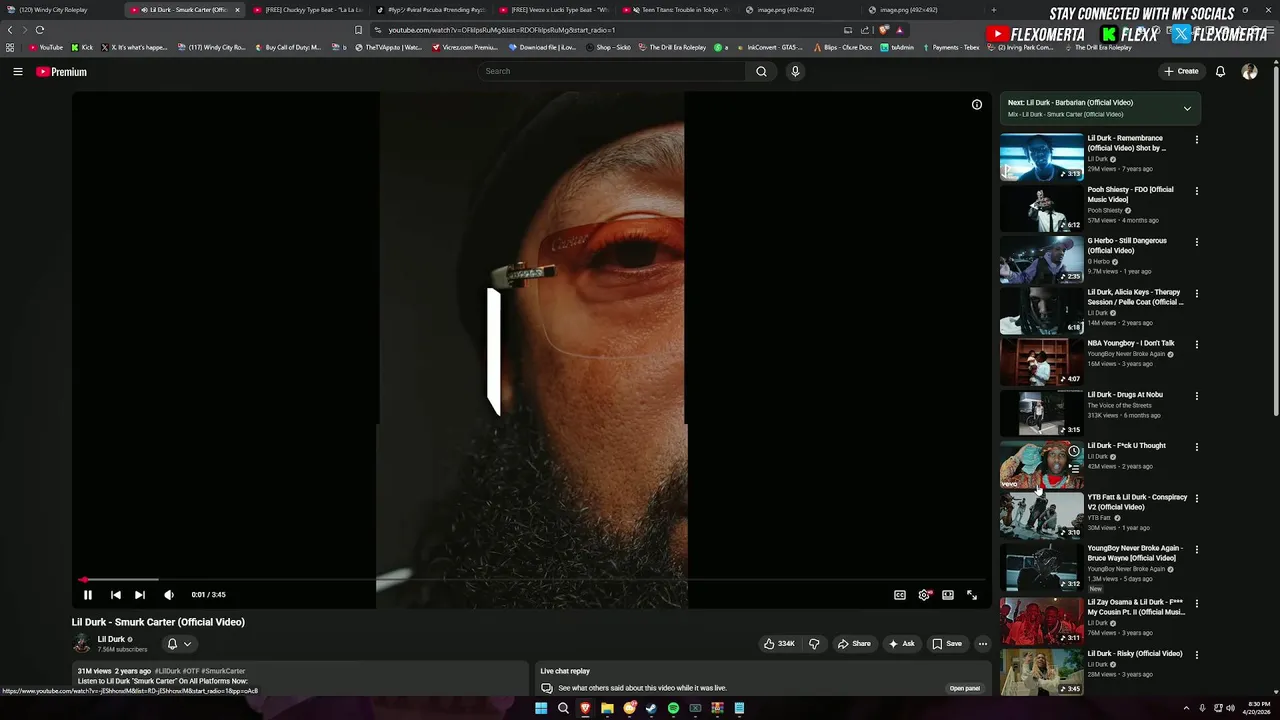
Task: Go back in browser history
Action: tap(10, 30)
